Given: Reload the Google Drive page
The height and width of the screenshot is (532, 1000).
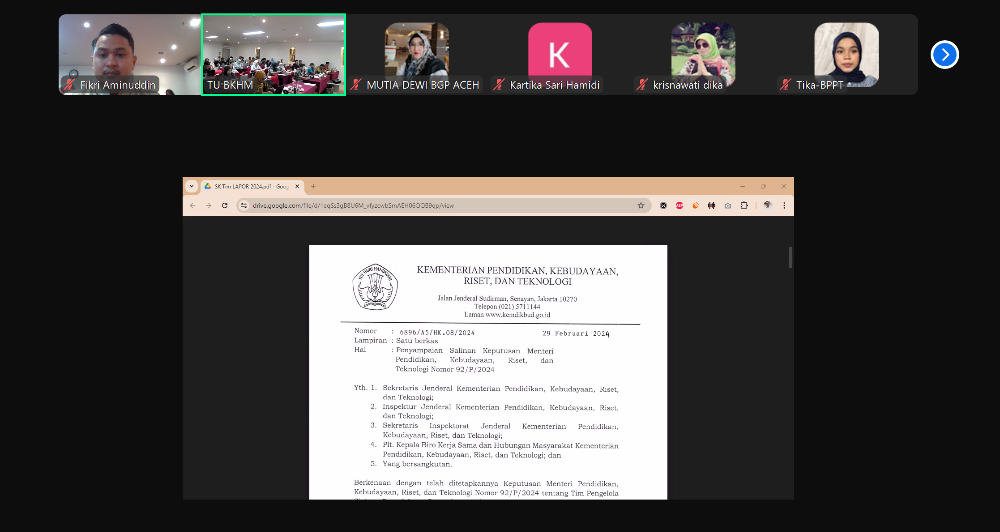Looking at the screenshot, I should (x=224, y=205).
